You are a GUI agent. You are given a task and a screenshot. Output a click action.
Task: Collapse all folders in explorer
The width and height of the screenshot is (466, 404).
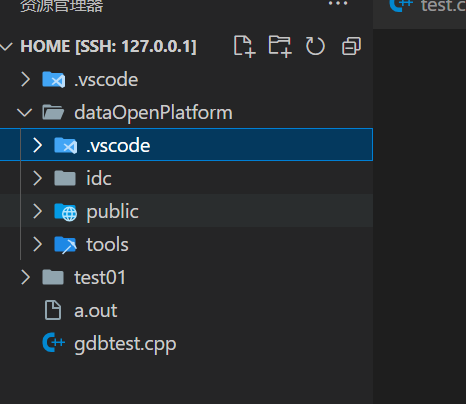[351, 46]
